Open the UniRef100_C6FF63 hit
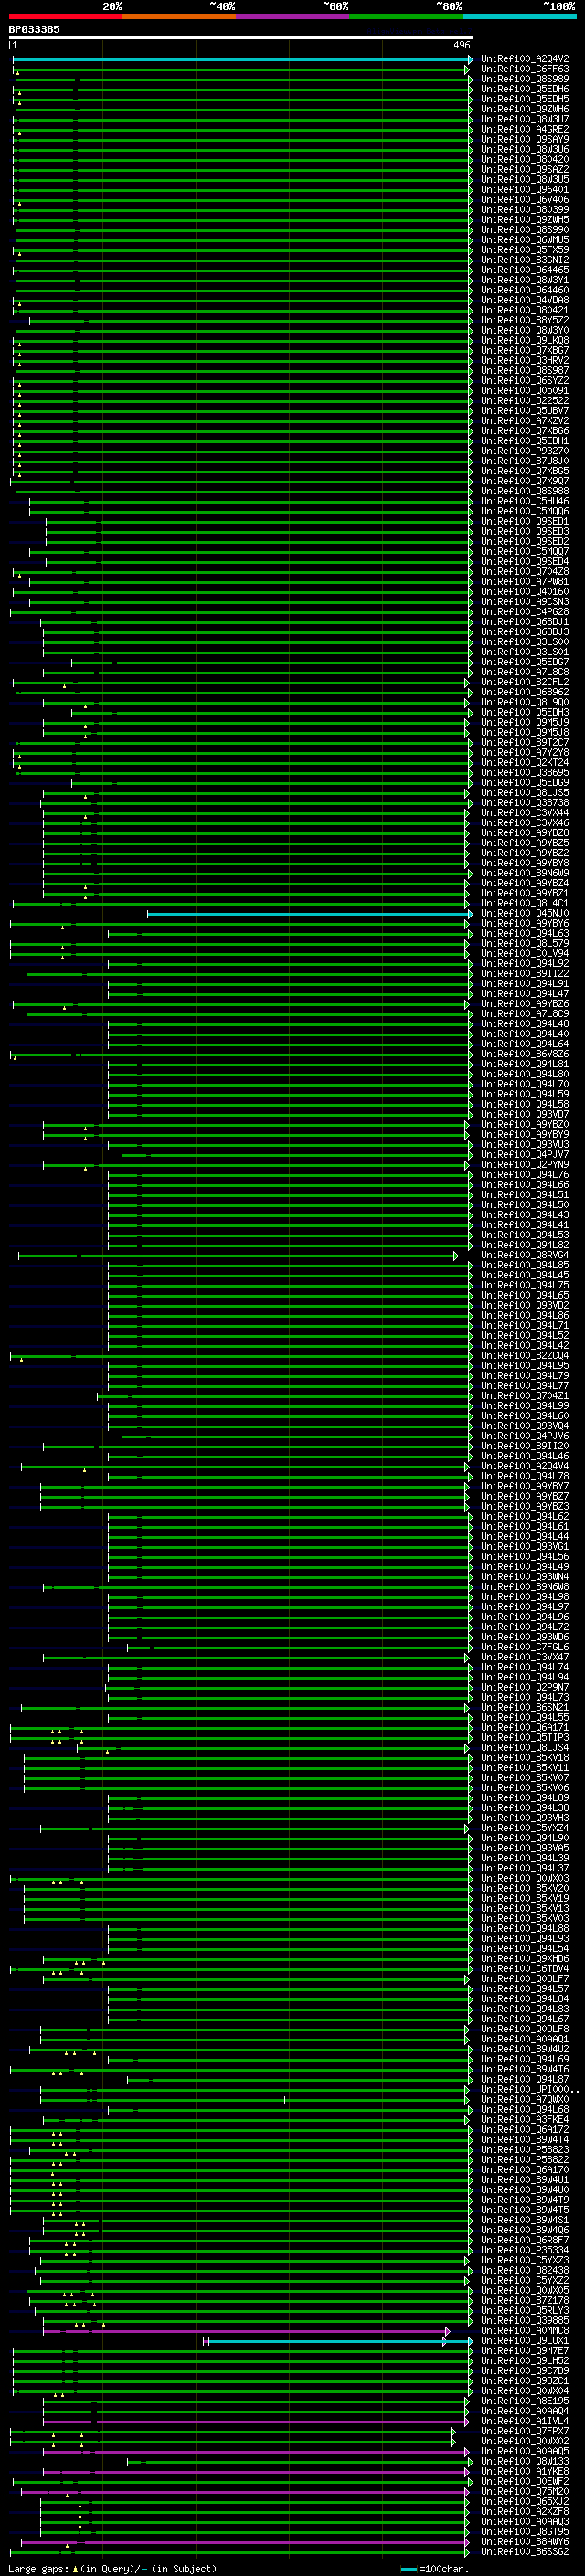Image resolution: width=585 pixels, height=2576 pixels. [x=525, y=69]
